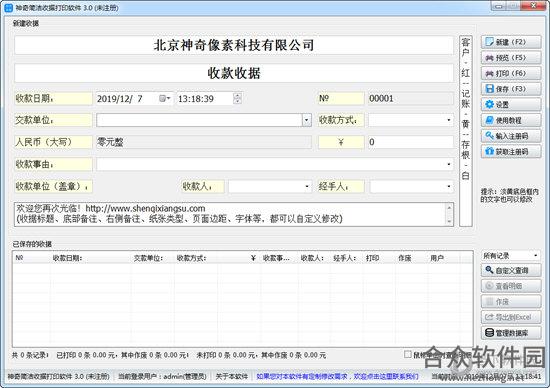Click the 人民币（大写） label
The image size is (550, 388).
(x=53, y=142)
